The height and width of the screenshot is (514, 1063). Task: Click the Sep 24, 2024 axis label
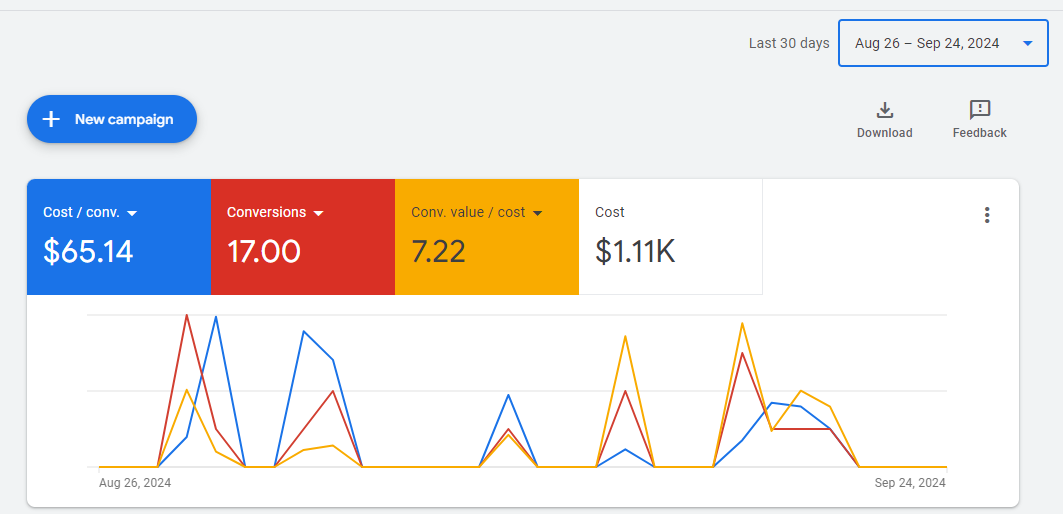coord(910,483)
